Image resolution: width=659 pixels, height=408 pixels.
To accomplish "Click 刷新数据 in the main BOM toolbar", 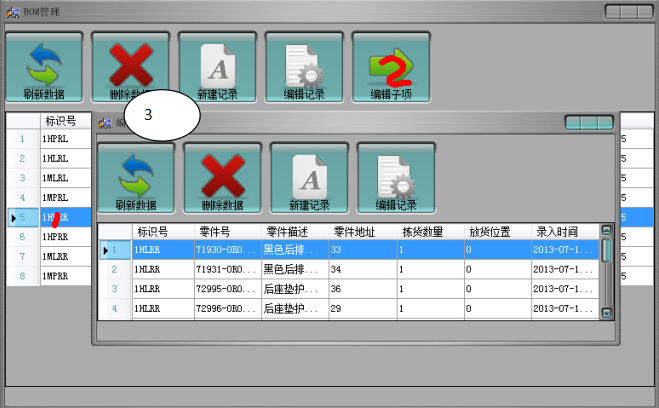I will tap(44, 67).
